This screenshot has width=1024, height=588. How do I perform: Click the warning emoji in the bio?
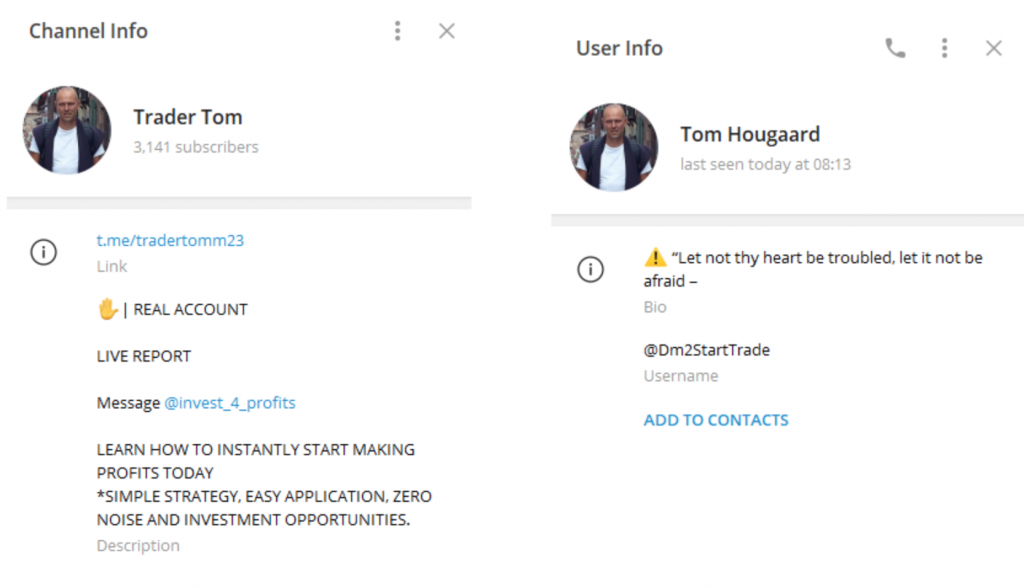655,258
